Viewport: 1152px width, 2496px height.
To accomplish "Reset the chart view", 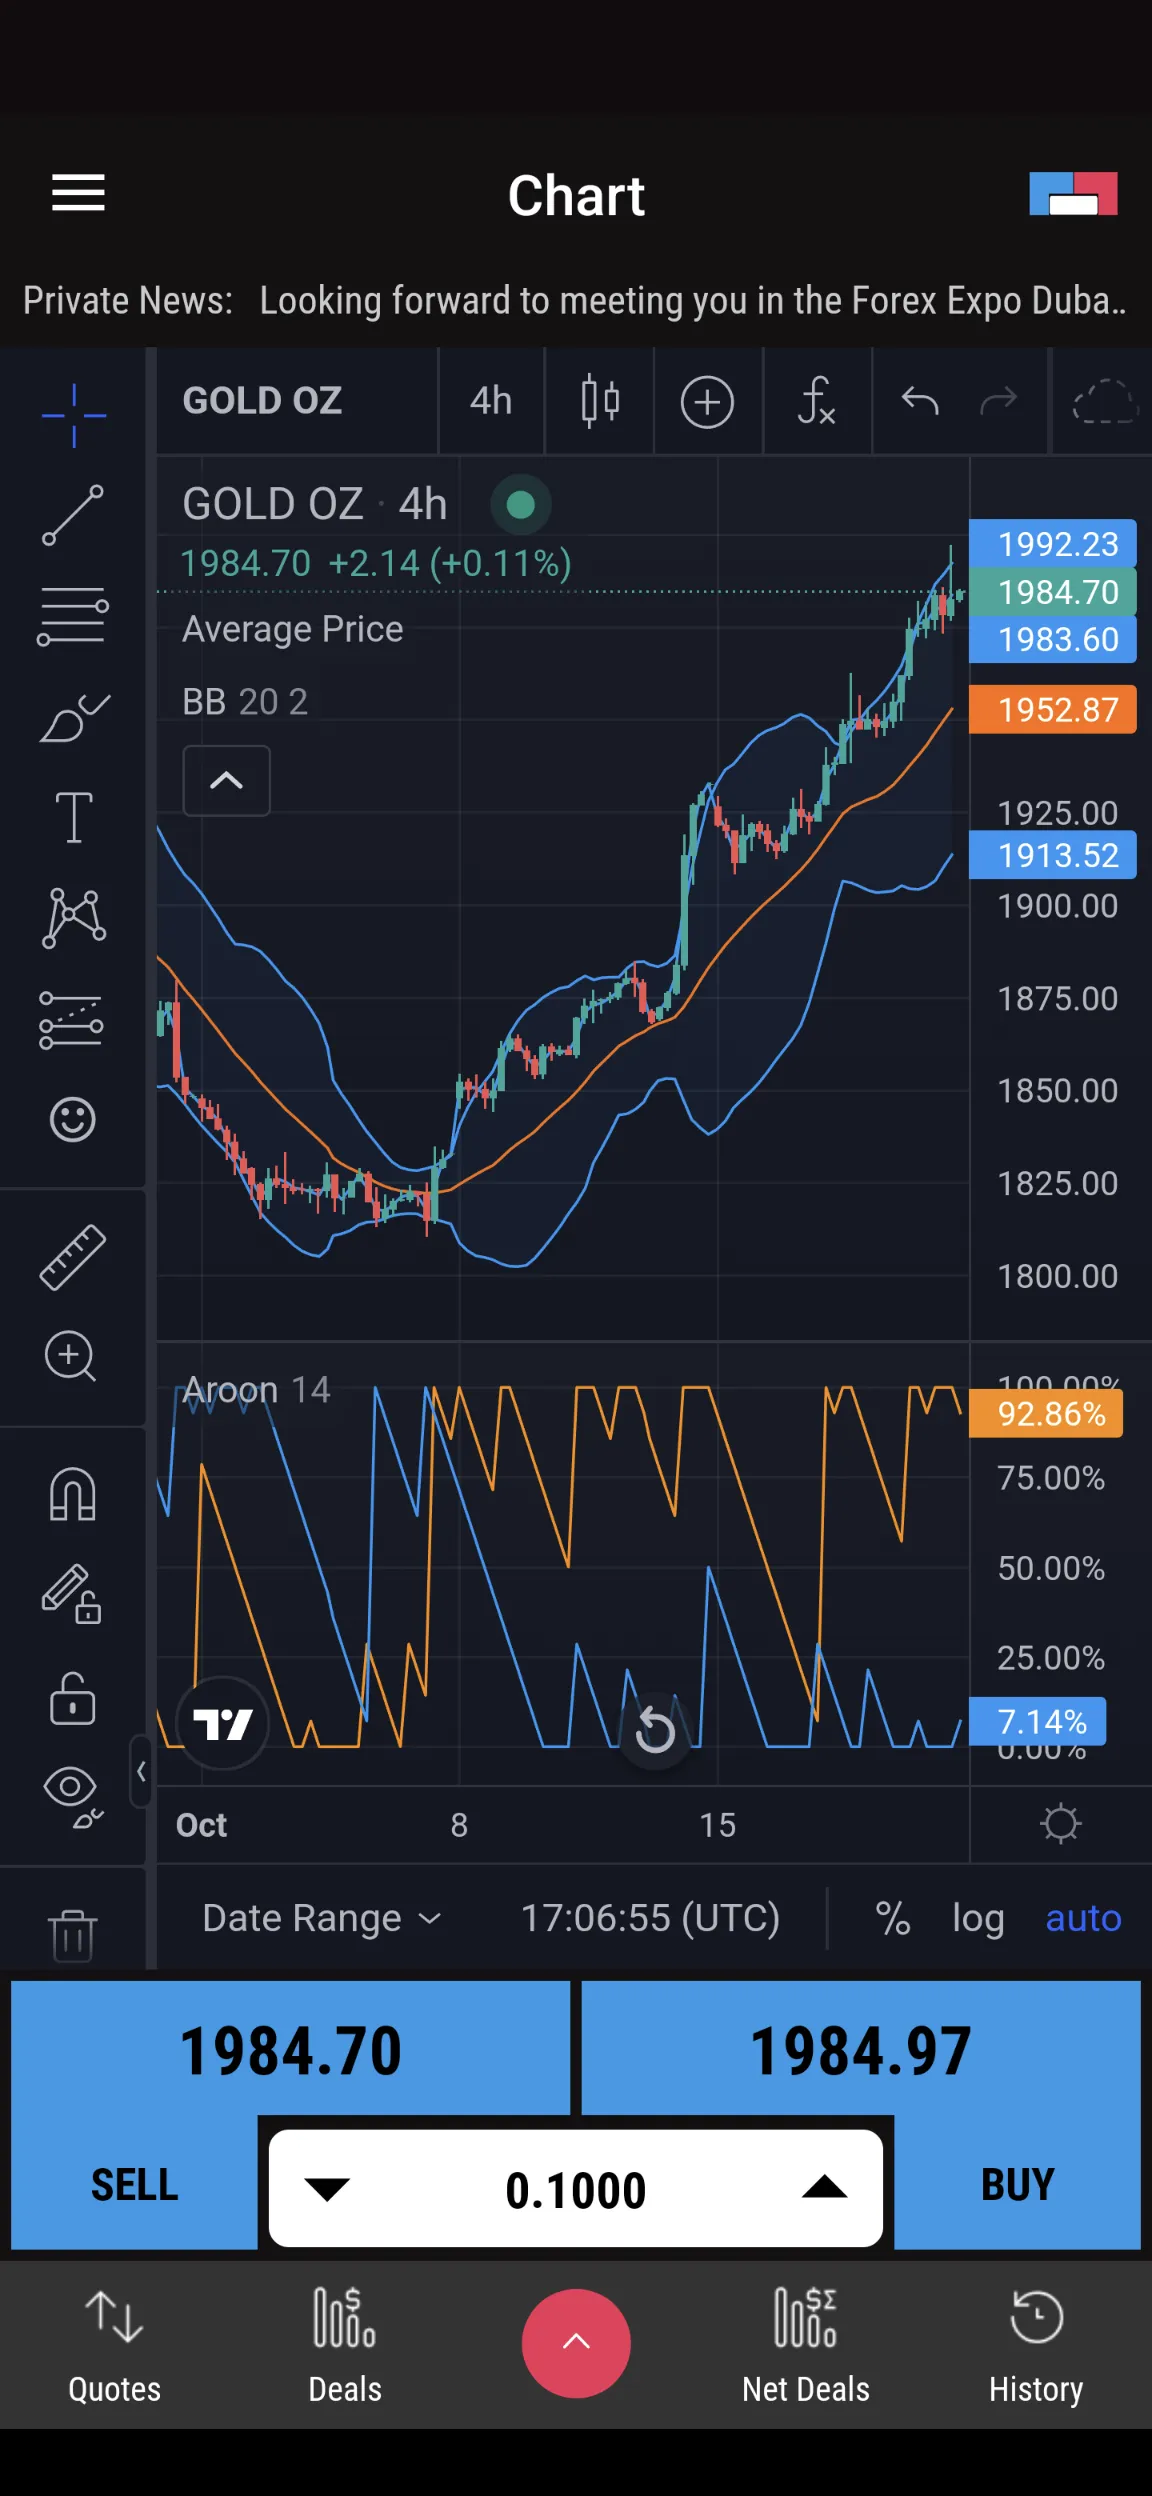I will pyautogui.click(x=655, y=1730).
